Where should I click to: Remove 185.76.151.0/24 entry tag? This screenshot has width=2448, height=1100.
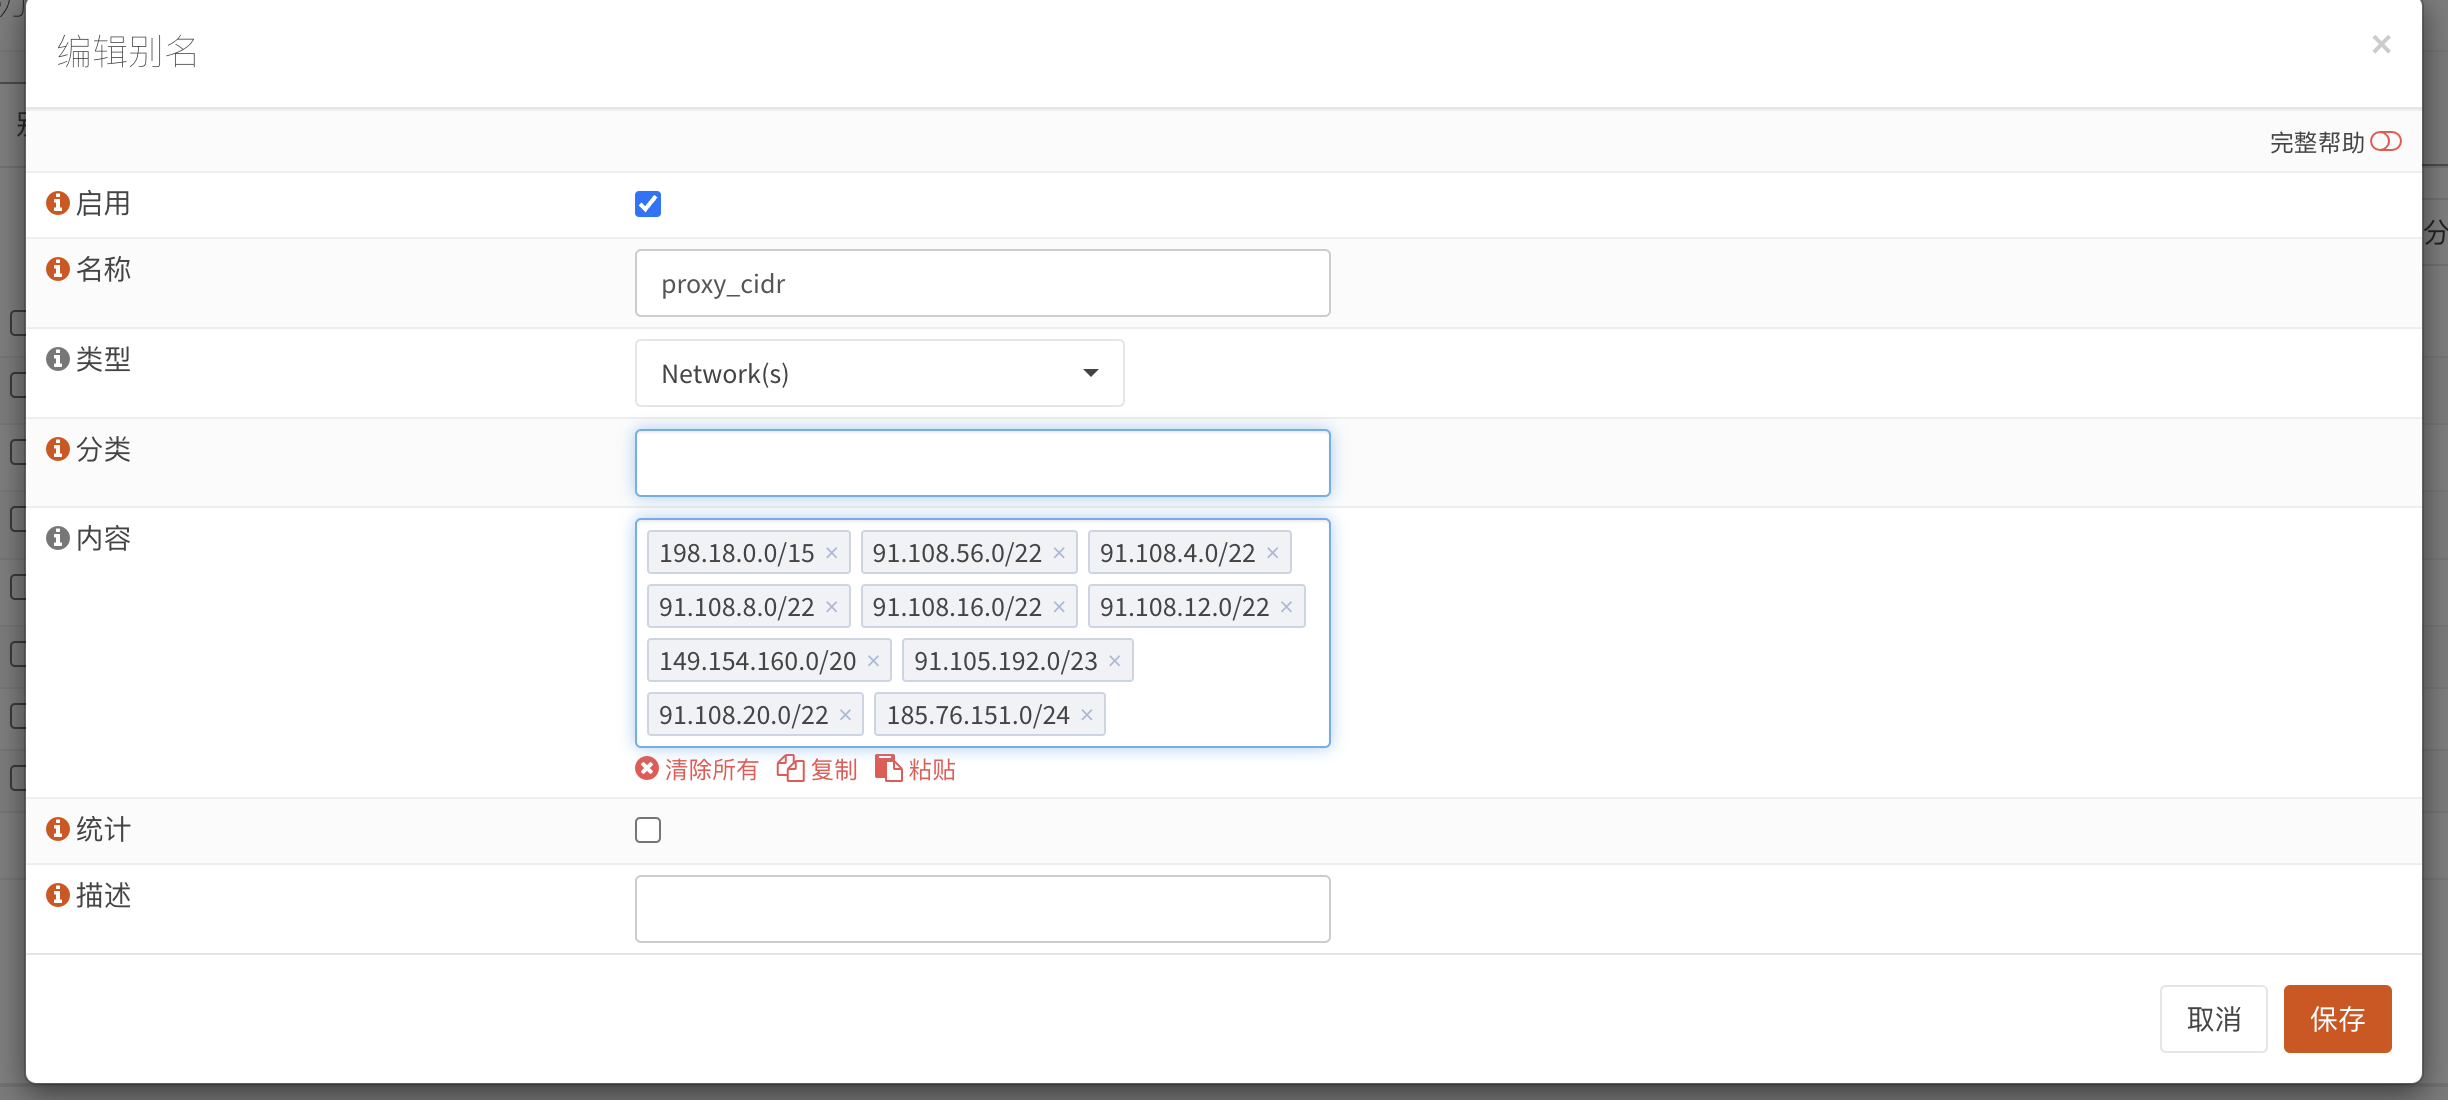pos(1087,715)
